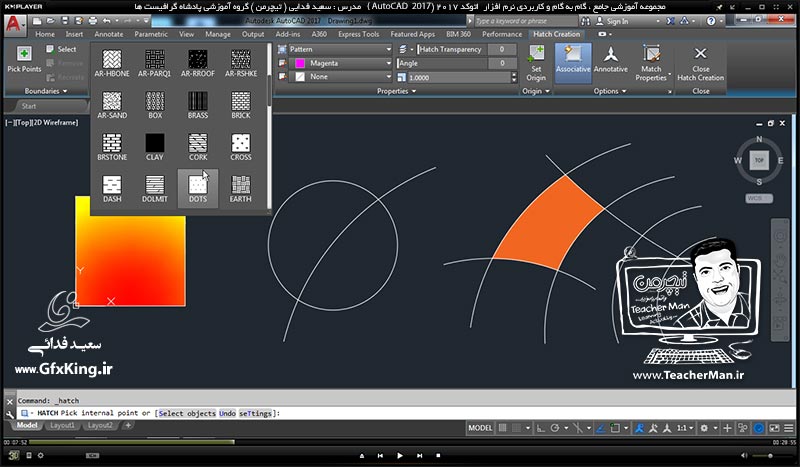Click the Autodesk Exchange X icon
This screenshot has width=800, height=467.
click(670, 21)
